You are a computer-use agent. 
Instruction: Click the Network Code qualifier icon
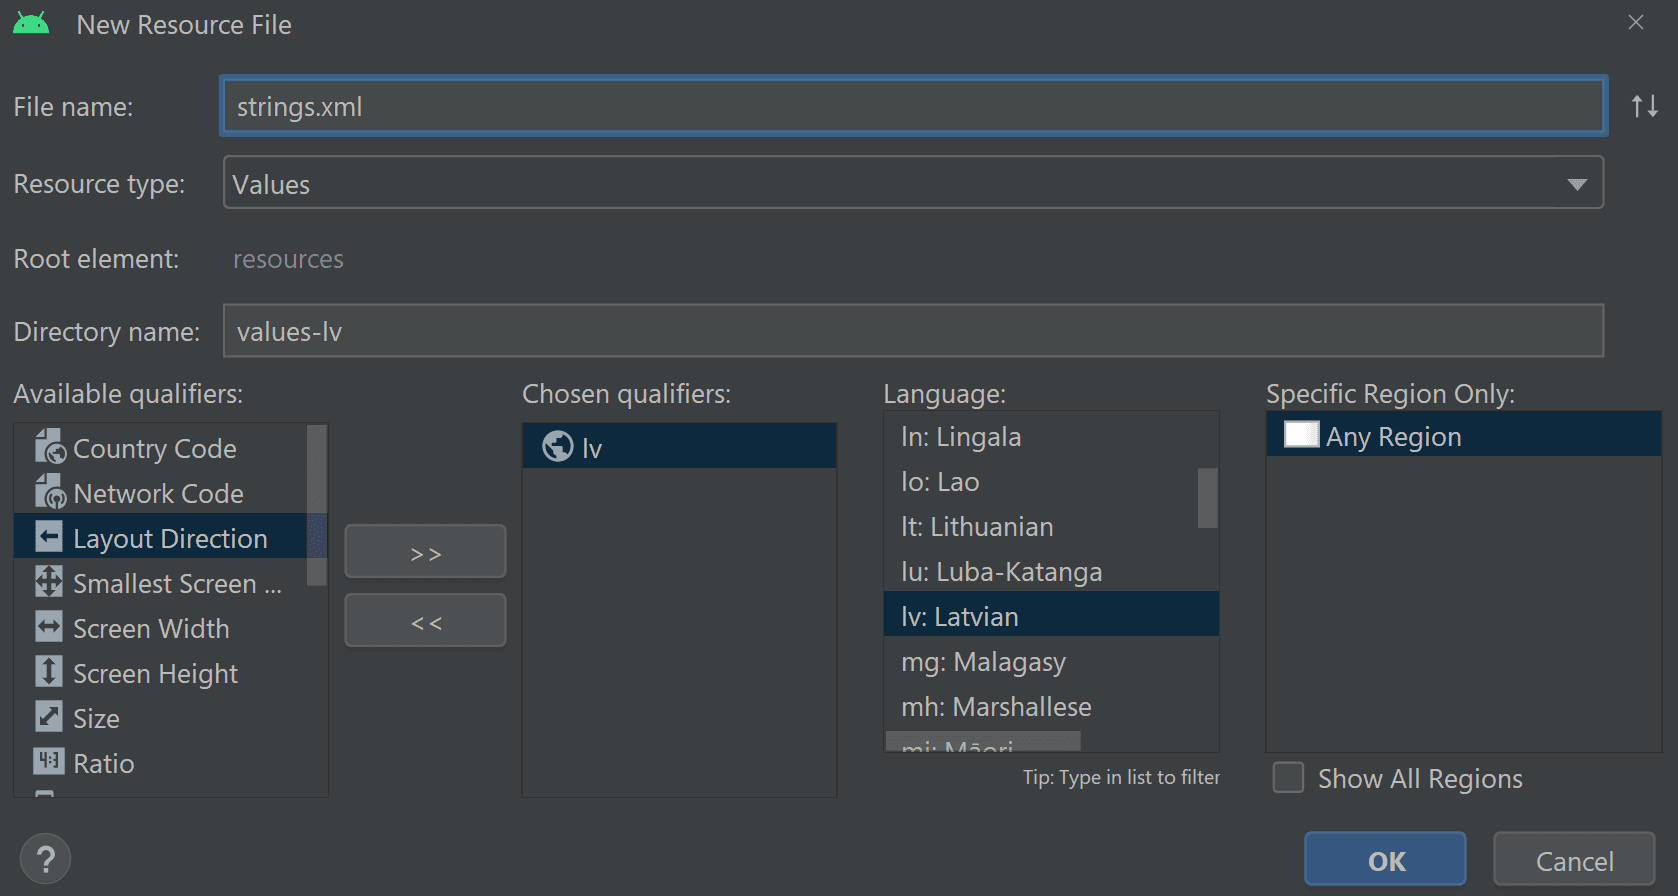point(49,492)
